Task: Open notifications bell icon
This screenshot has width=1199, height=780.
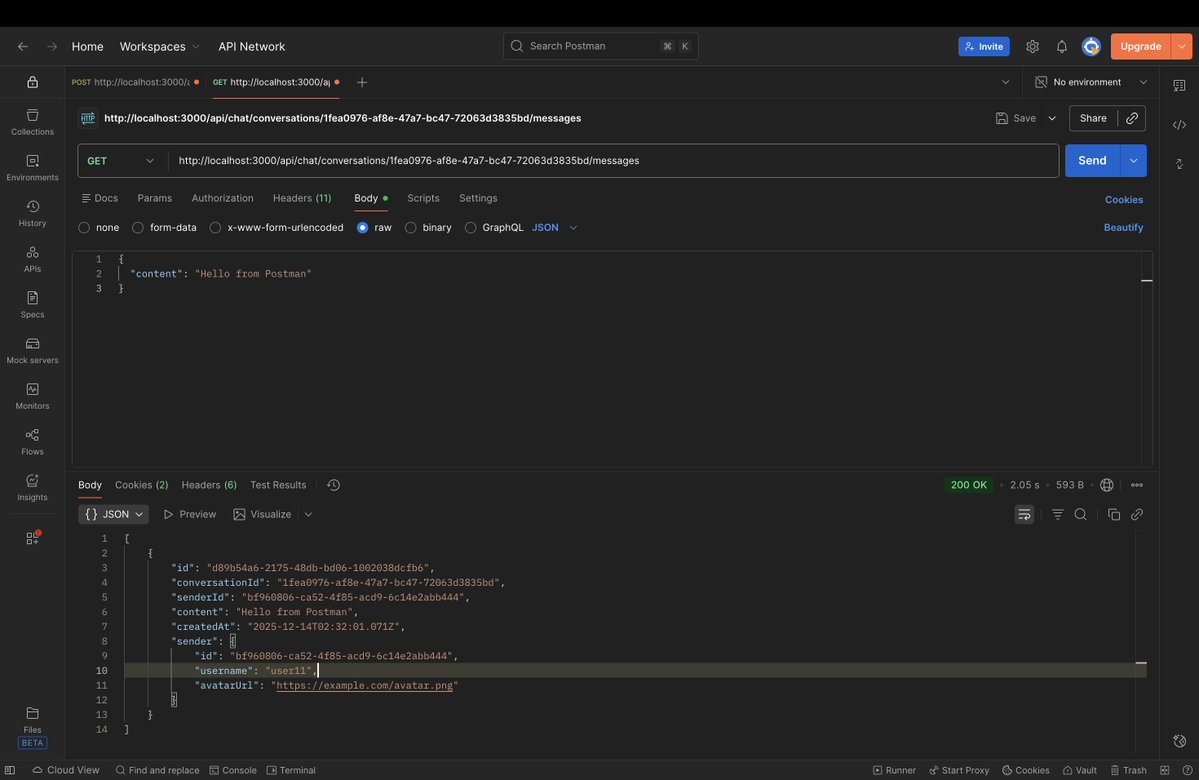Action: click(x=1061, y=47)
